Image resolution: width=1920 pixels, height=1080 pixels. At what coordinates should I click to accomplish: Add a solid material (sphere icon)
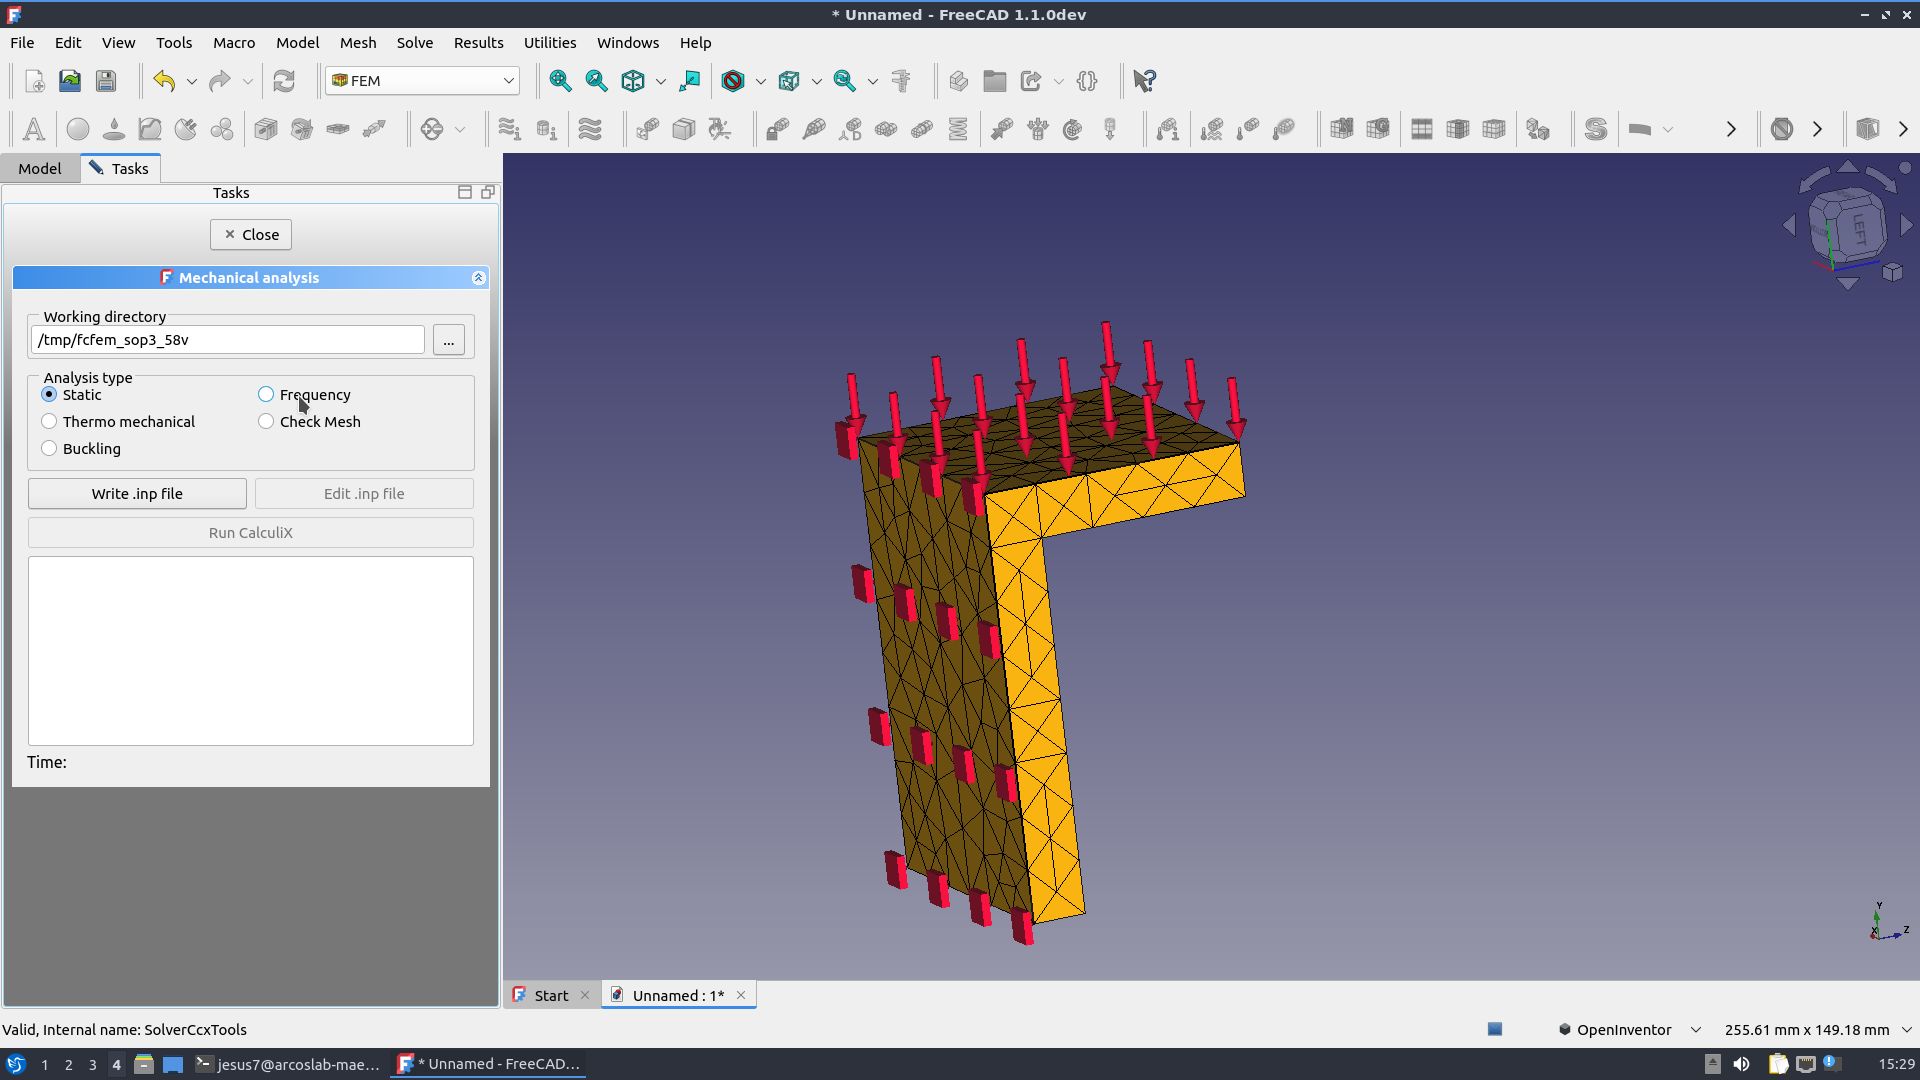click(x=77, y=129)
